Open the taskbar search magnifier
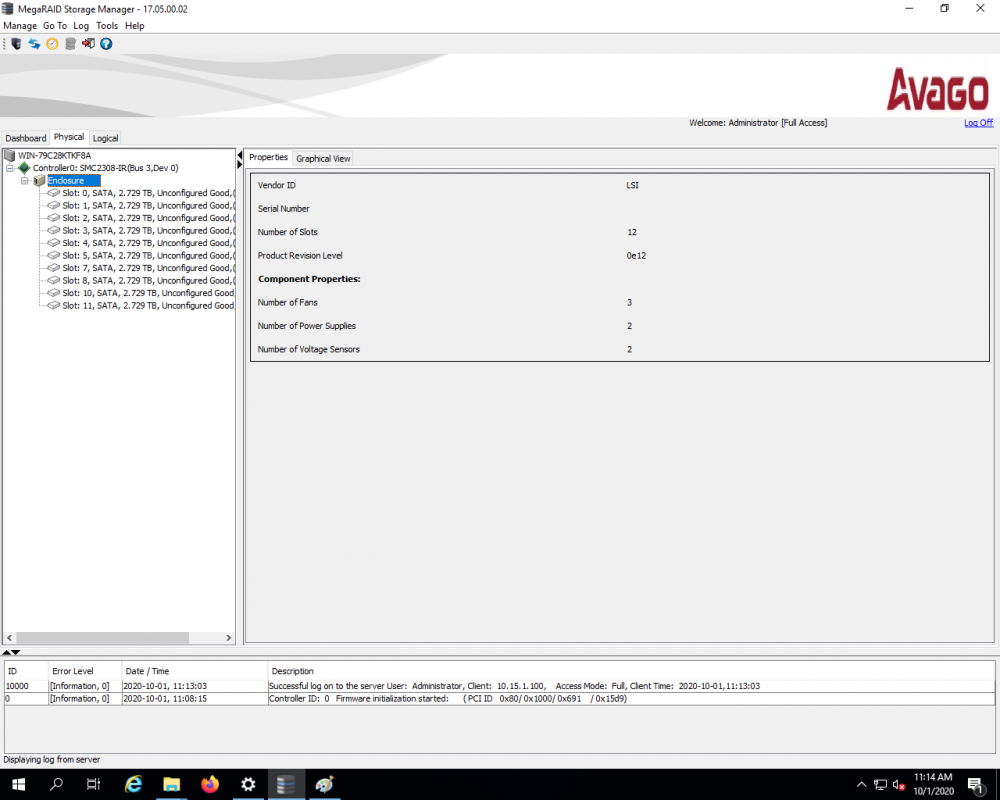The width and height of the screenshot is (1000, 800). pos(56,784)
